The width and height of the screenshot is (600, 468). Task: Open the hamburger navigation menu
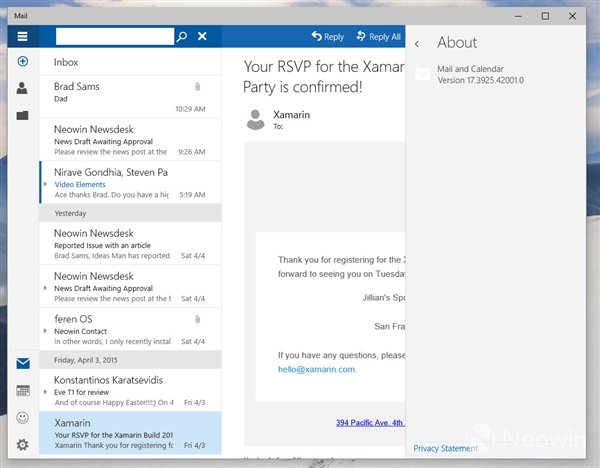click(22, 37)
